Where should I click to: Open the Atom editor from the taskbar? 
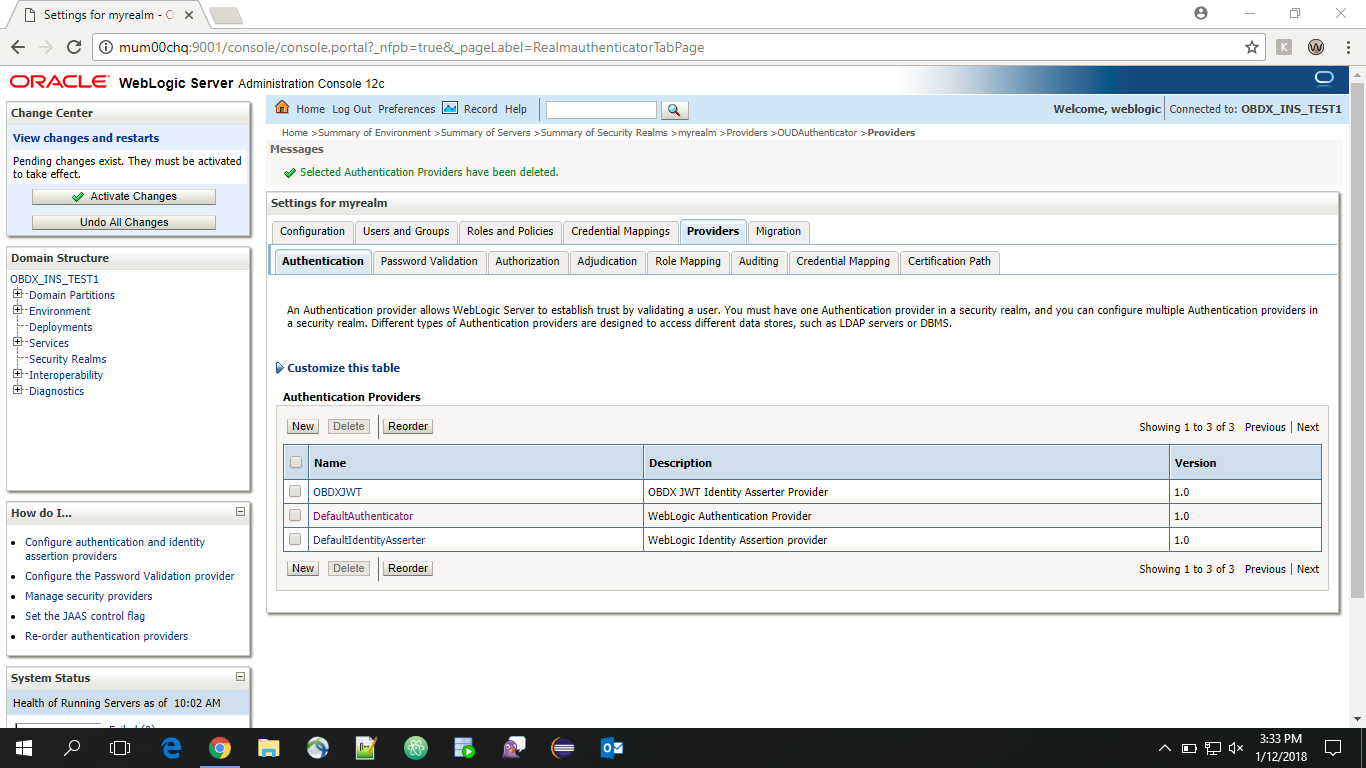(x=416, y=748)
